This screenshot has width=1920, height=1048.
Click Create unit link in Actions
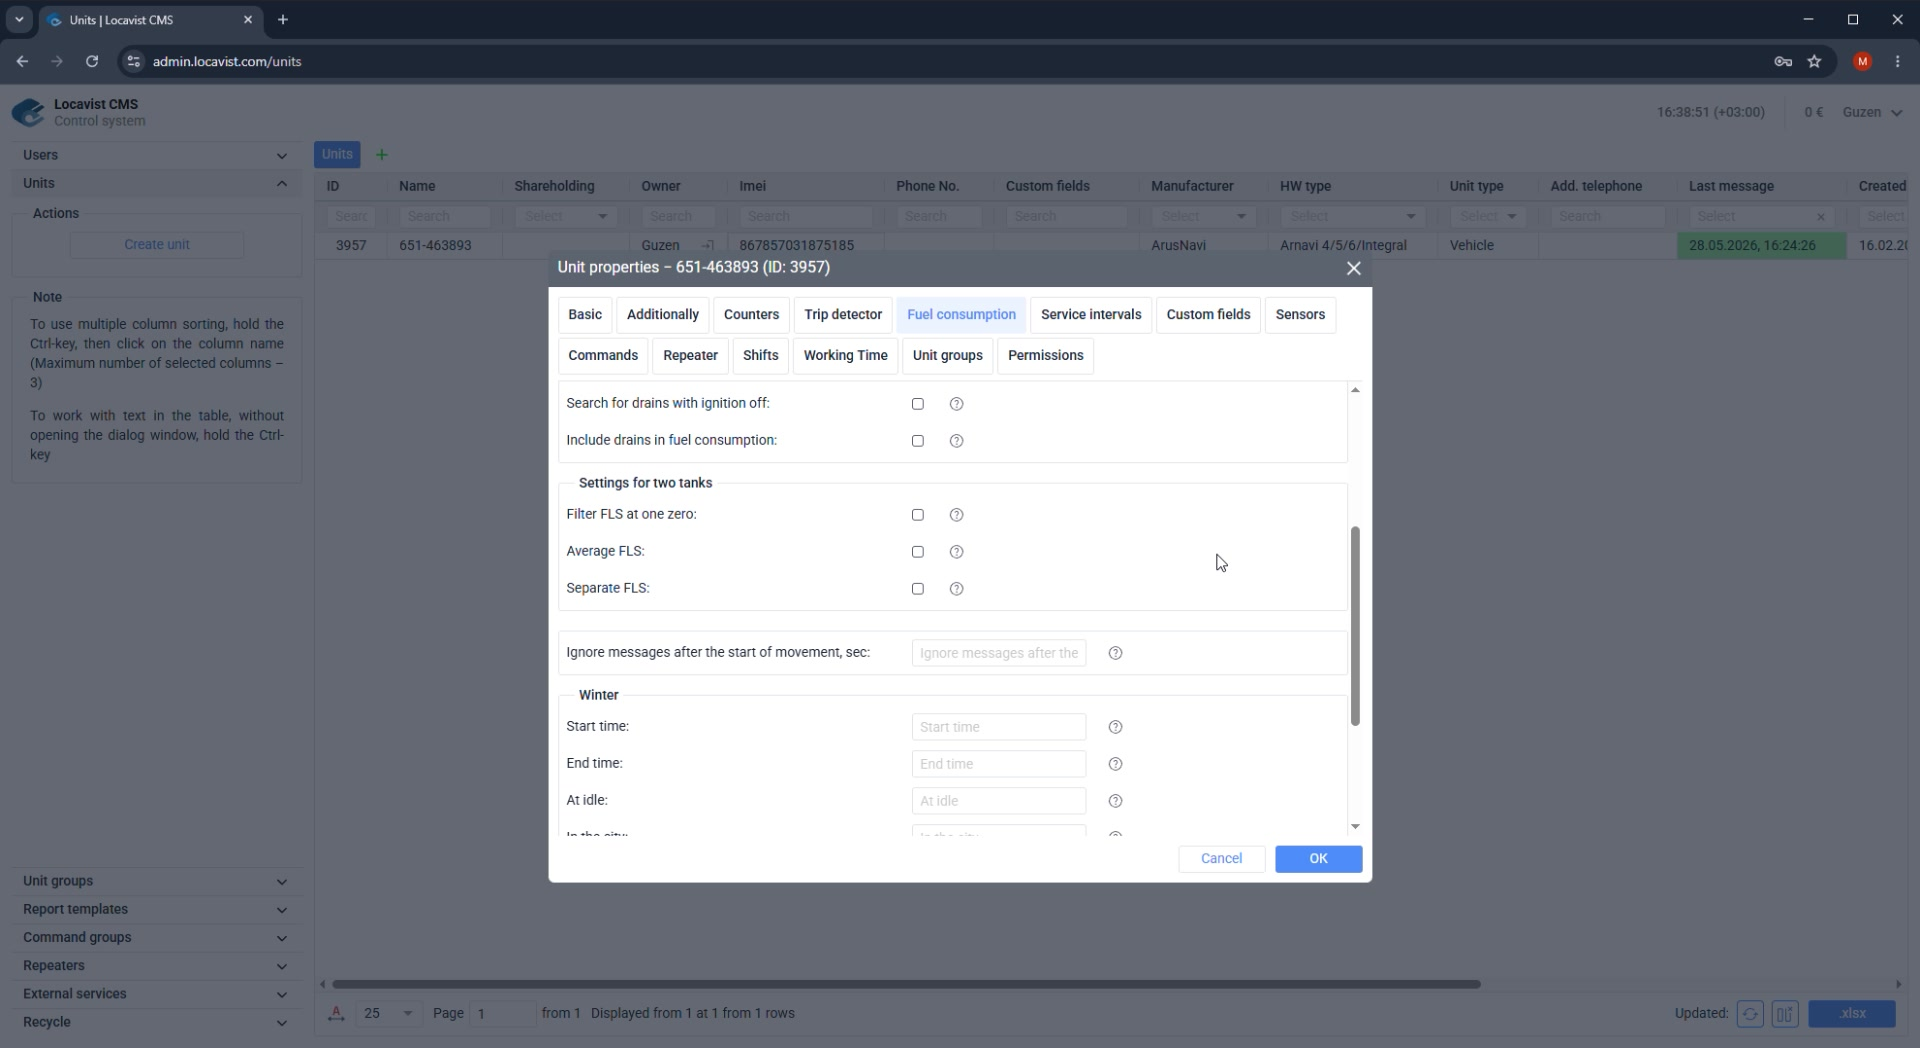point(157,244)
